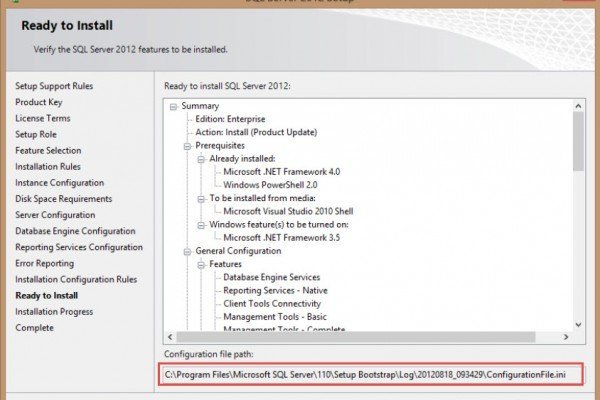Select Microsoft .NET Framework 4.0 row
Screen dimensions: 600x400
click(x=282, y=171)
